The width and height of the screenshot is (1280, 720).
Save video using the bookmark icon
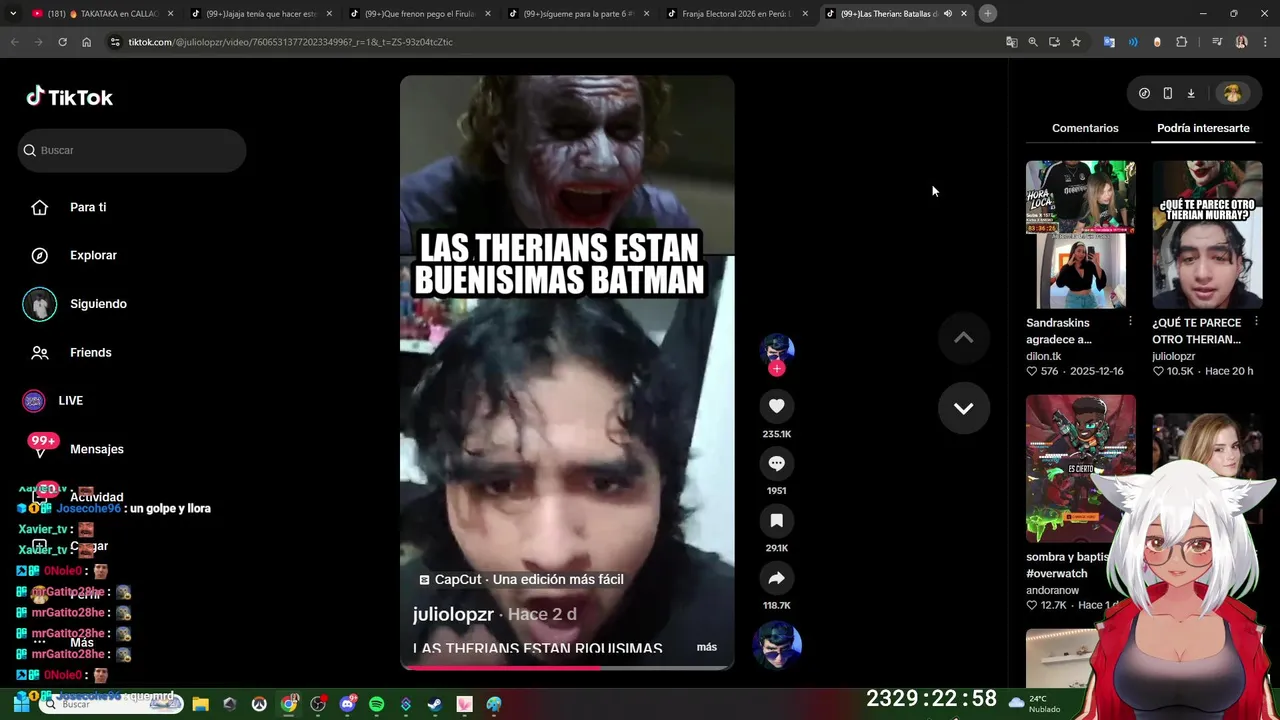[777, 520]
